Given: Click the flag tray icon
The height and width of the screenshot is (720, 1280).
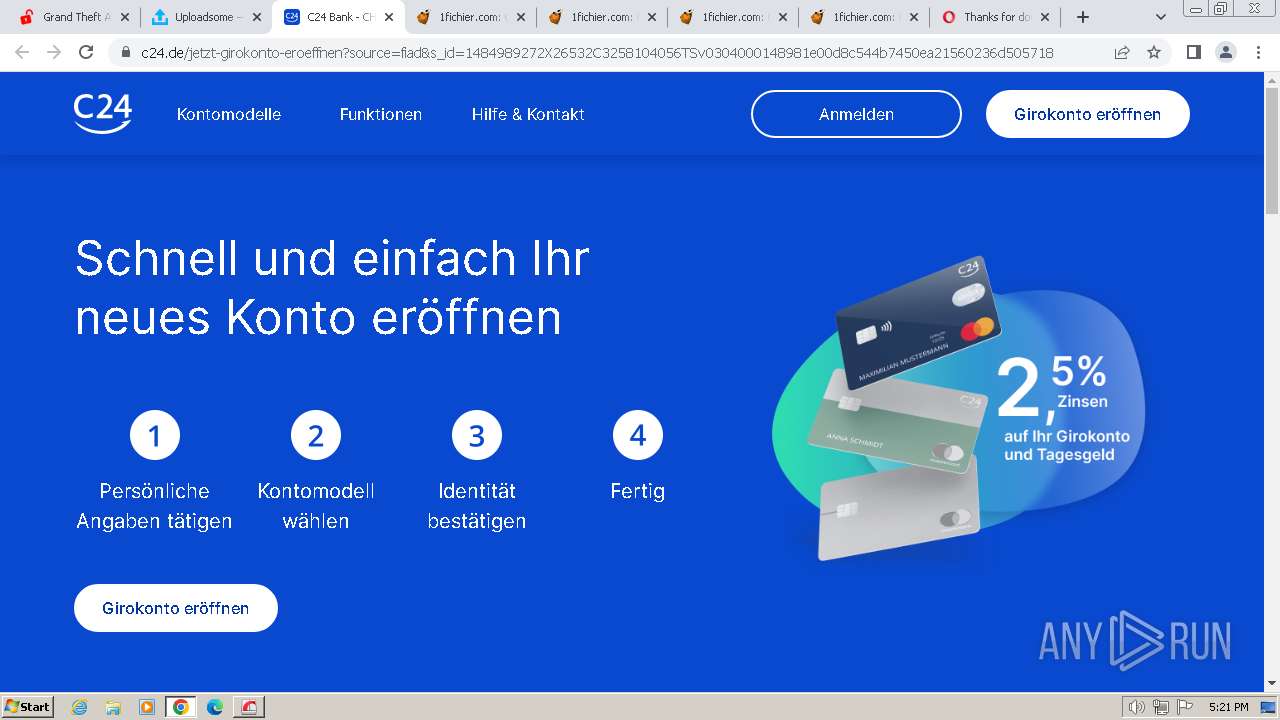Looking at the screenshot, I should coord(1184,707).
